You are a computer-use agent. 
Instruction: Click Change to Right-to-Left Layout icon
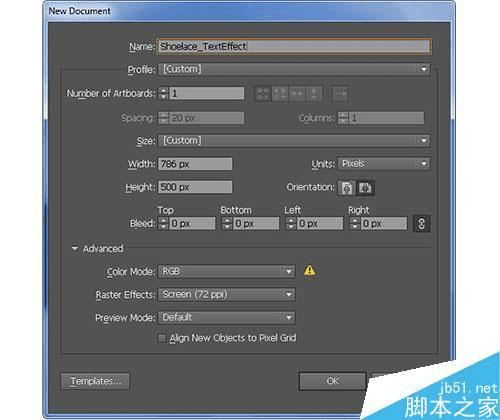(x=340, y=94)
